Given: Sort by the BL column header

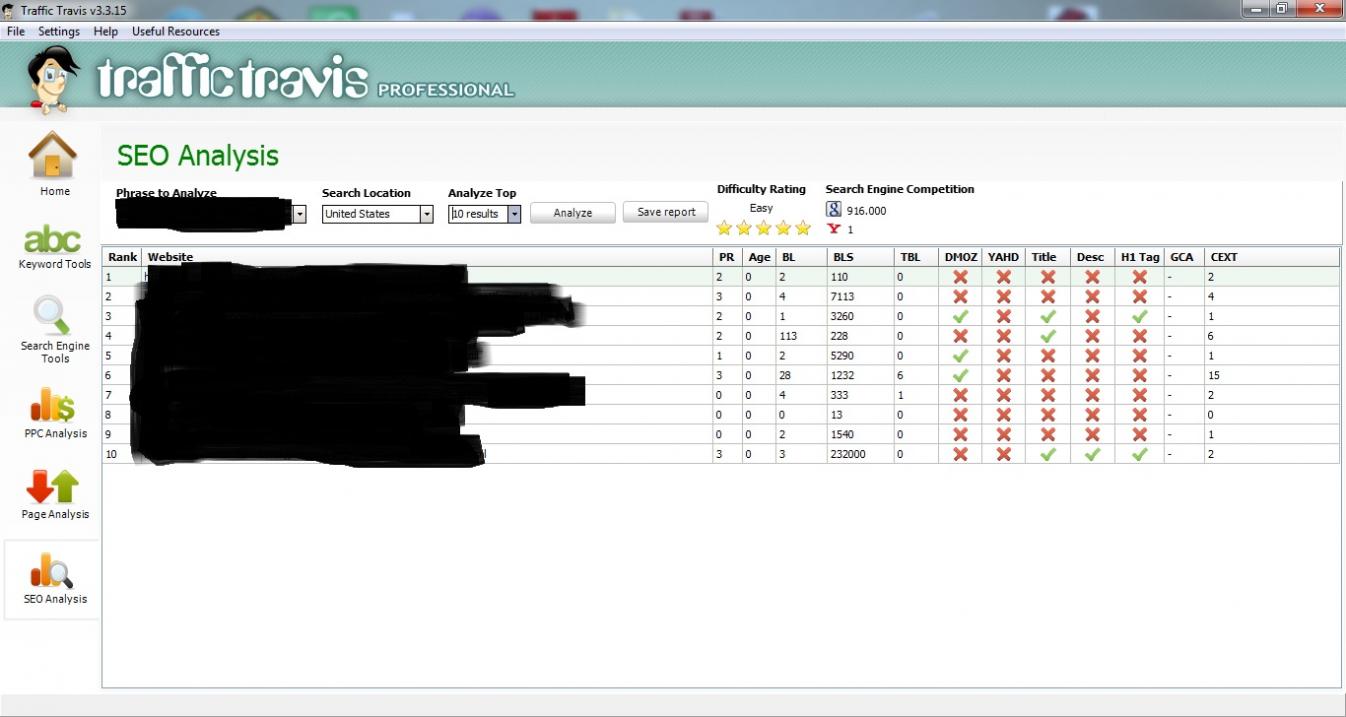Looking at the screenshot, I should [801, 257].
